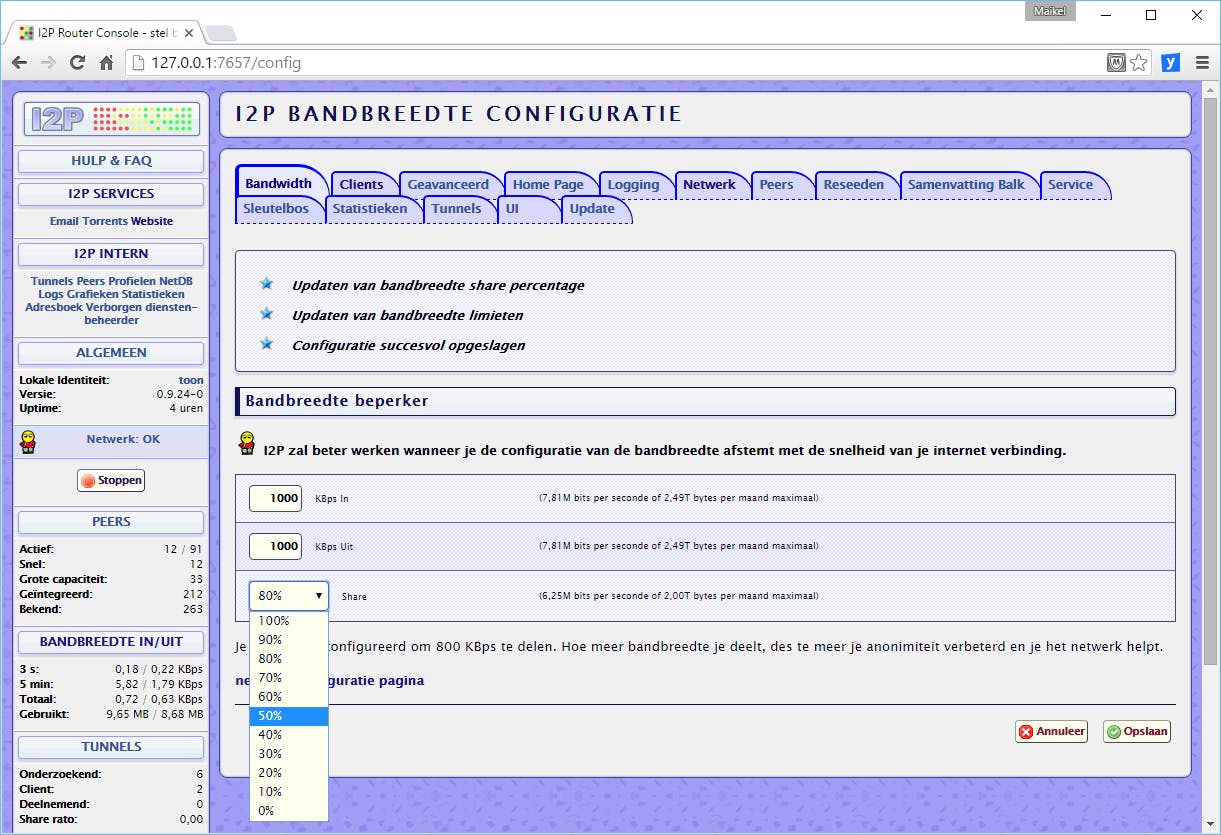Click the red X icon on Annuleer
The width and height of the screenshot is (1221, 835).
pyautogui.click(x=1024, y=731)
